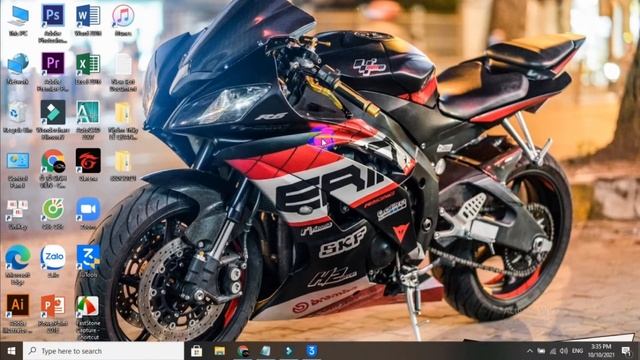The image size is (640, 360).
Task: Switch the ENG input language indicator
Action: (577, 351)
